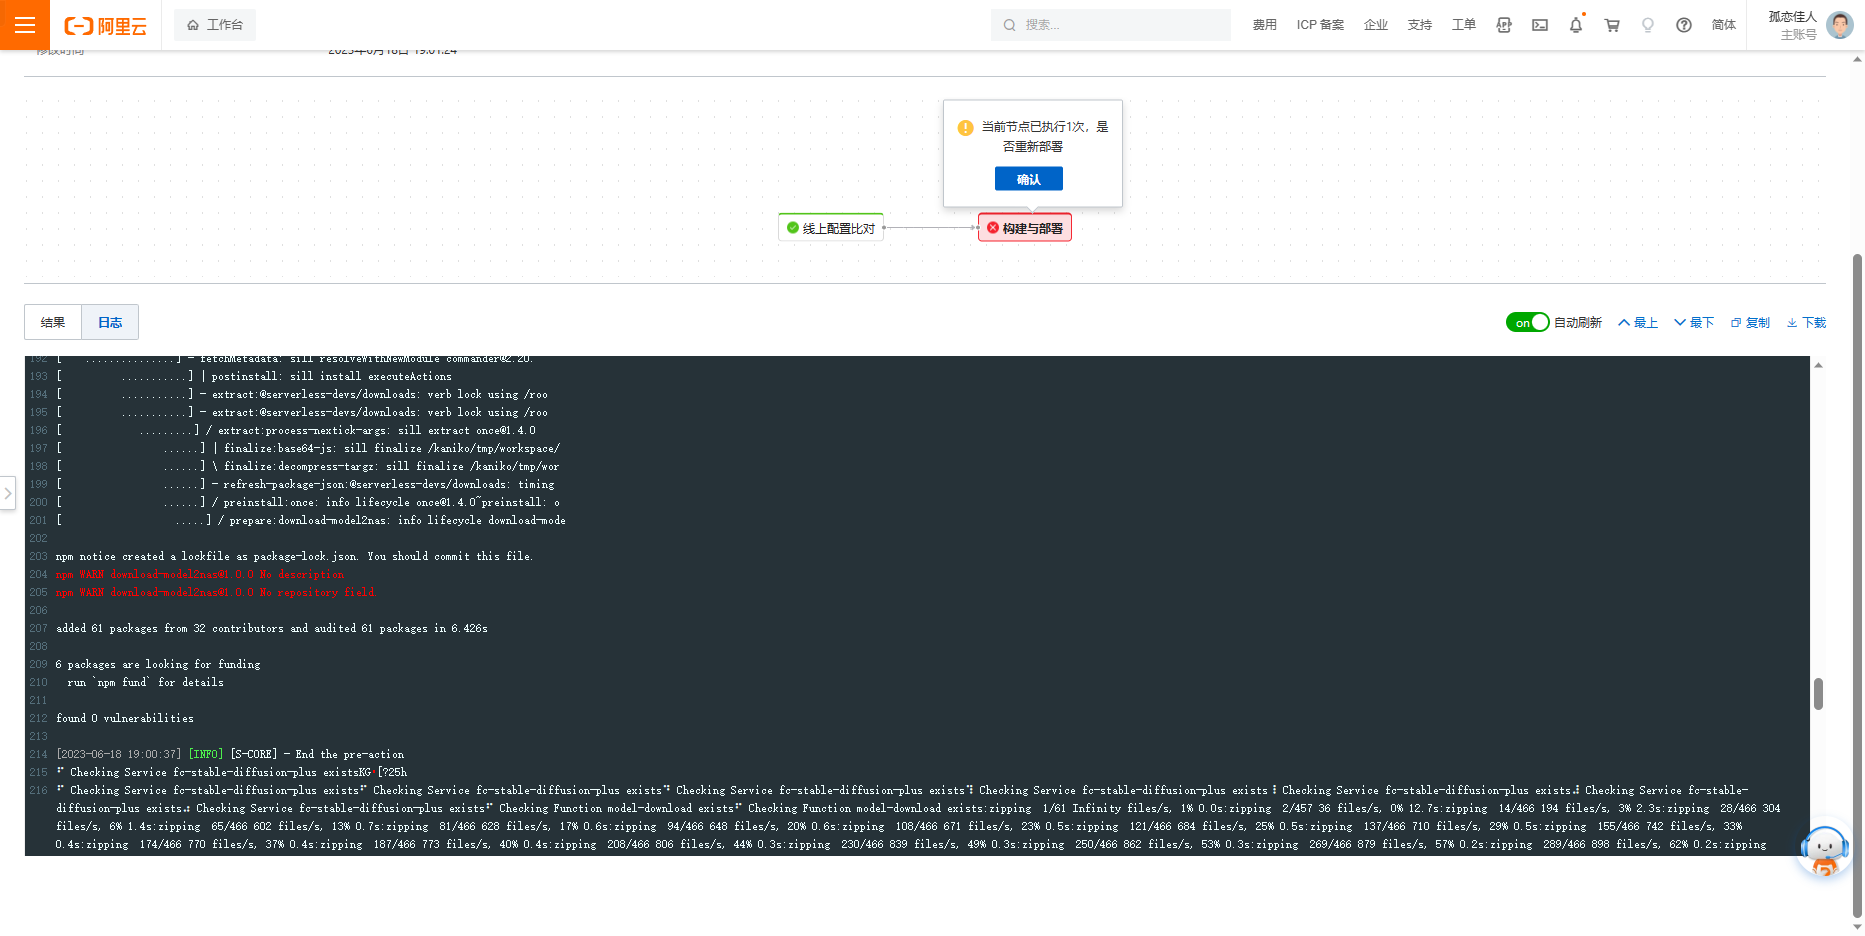The height and width of the screenshot is (936, 1865).
Task: Open the hamburger navigation menu
Action: (25, 25)
